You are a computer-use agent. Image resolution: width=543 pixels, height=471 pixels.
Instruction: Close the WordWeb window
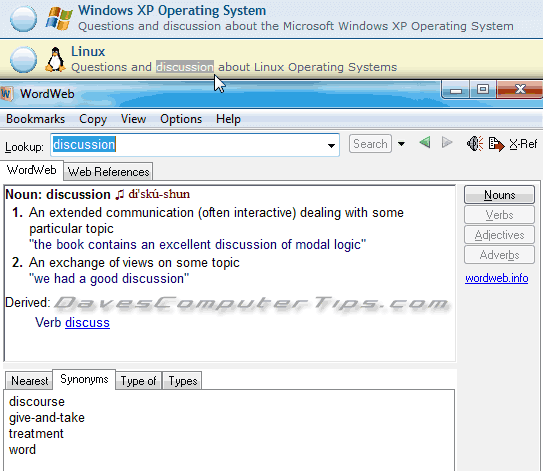[520, 90]
